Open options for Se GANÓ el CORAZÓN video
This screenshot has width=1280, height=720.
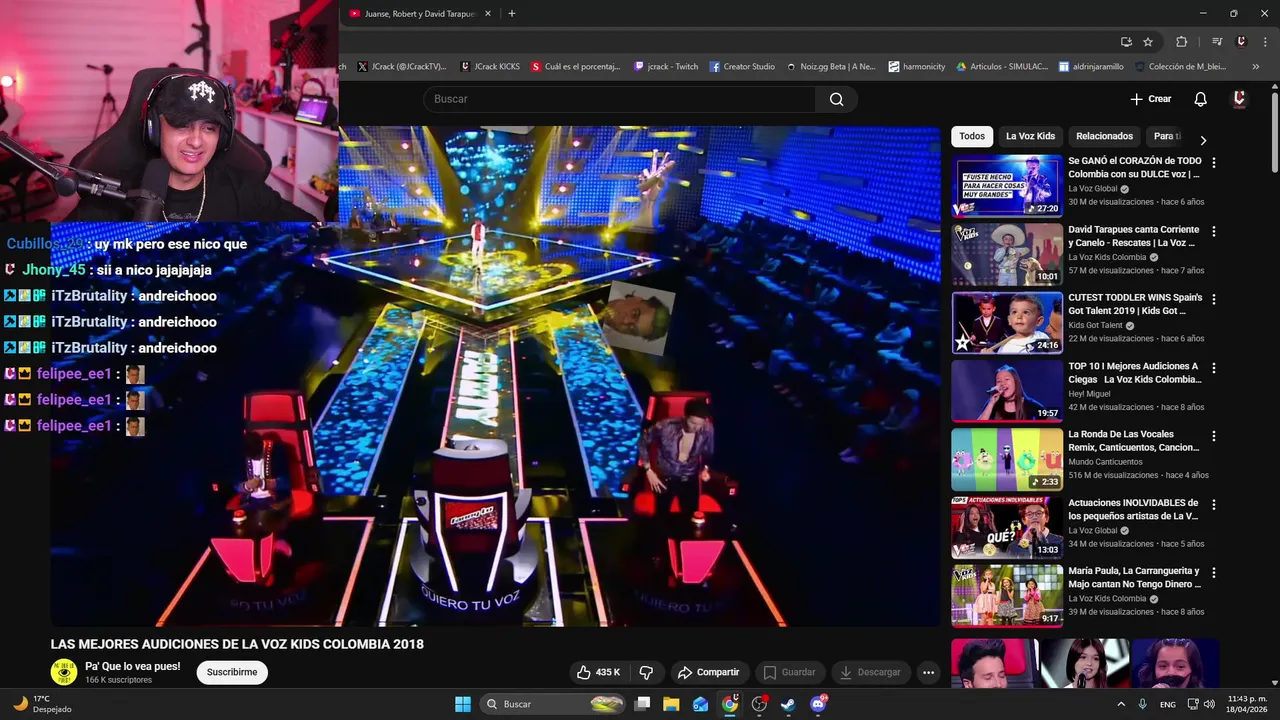(x=1214, y=162)
